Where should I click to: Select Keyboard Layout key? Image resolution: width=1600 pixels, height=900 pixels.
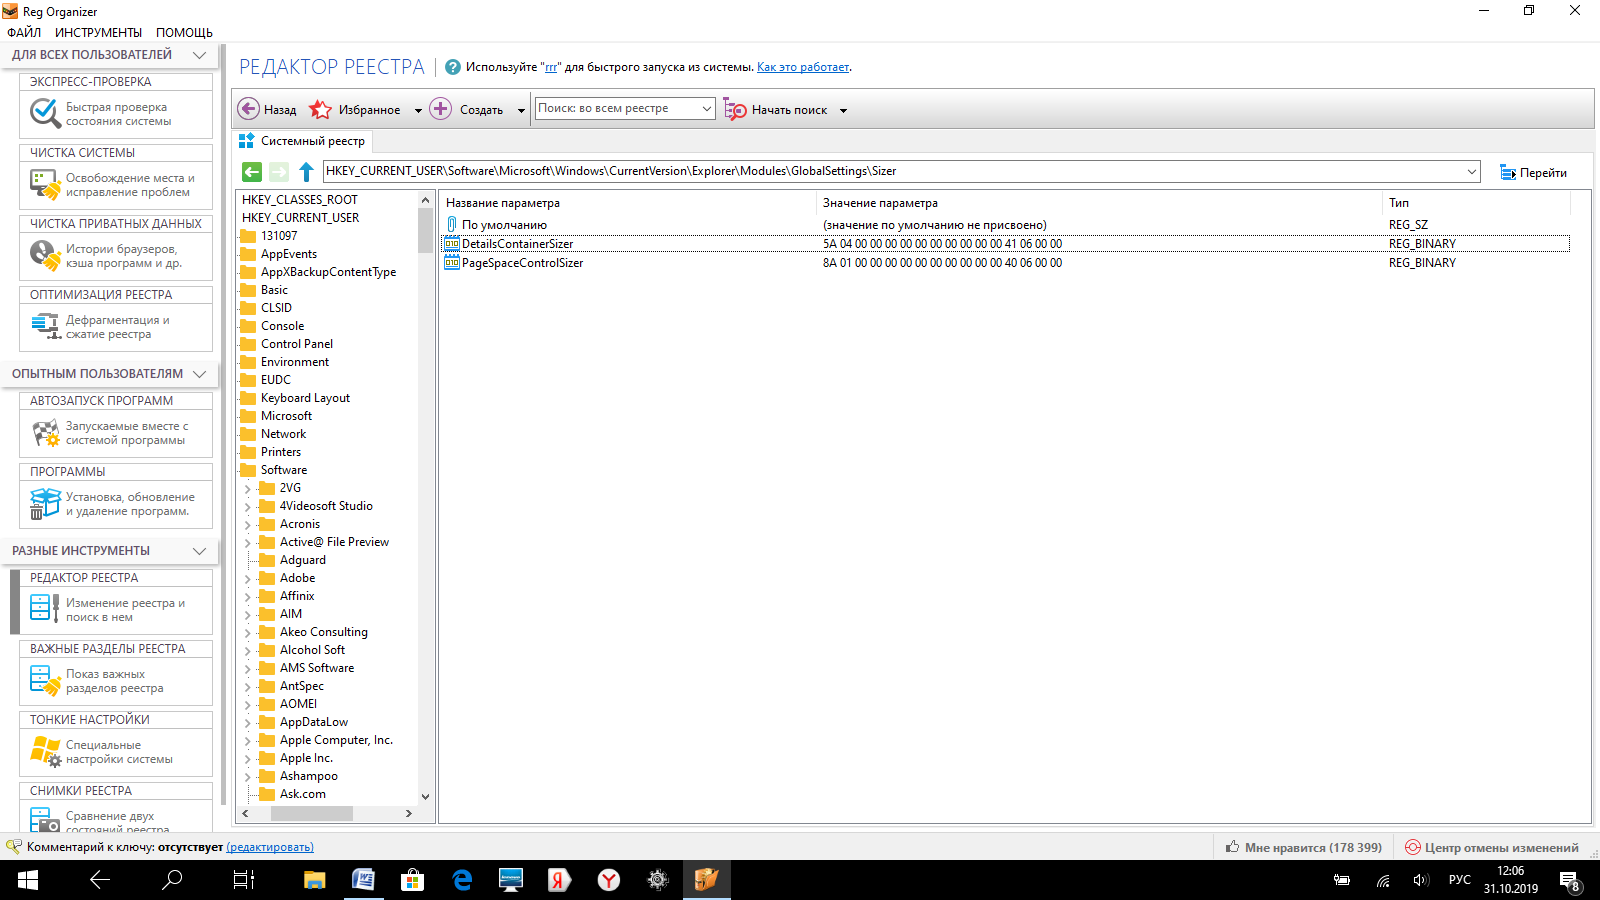305,398
